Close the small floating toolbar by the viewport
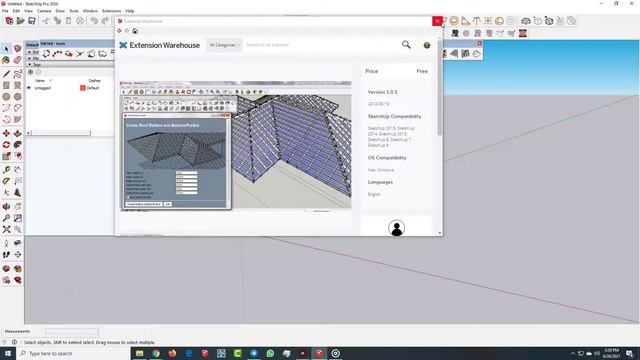The width and height of the screenshot is (640, 360). pyautogui.click(x=479, y=43)
